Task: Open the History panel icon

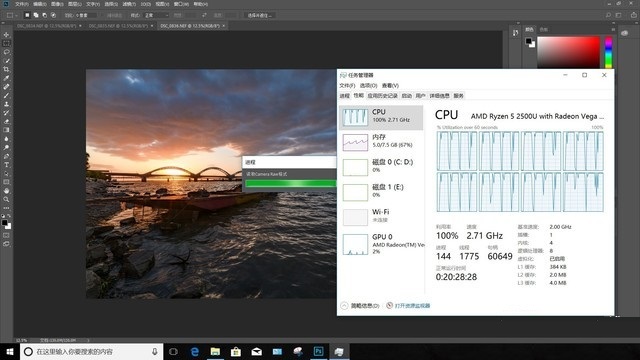Action: [x=516, y=33]
